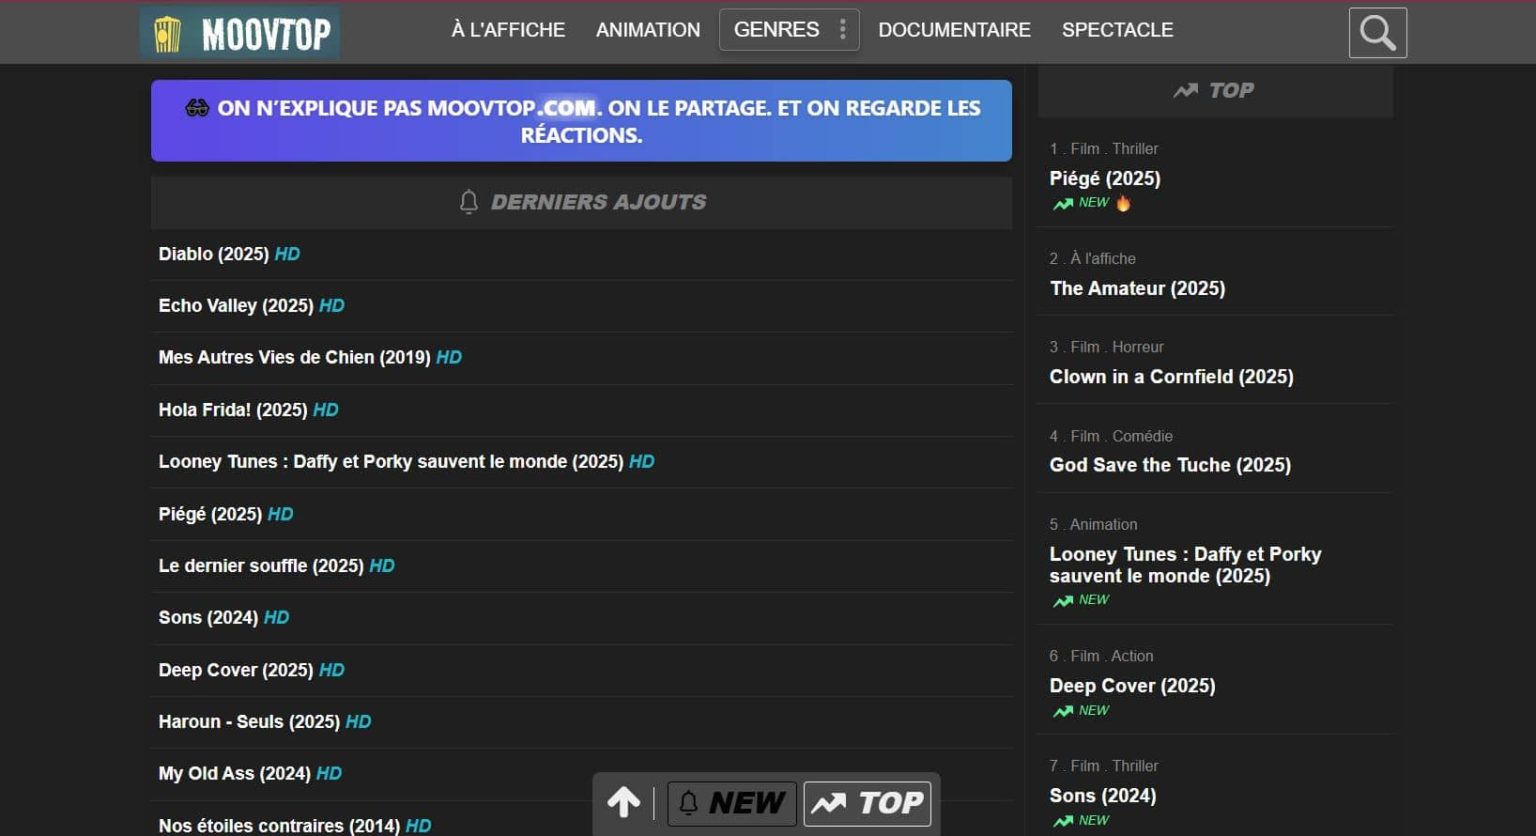Select The Amateur (2025) in top list
This screenshot has height=836, width=1536.
(x=1137, y=288)
